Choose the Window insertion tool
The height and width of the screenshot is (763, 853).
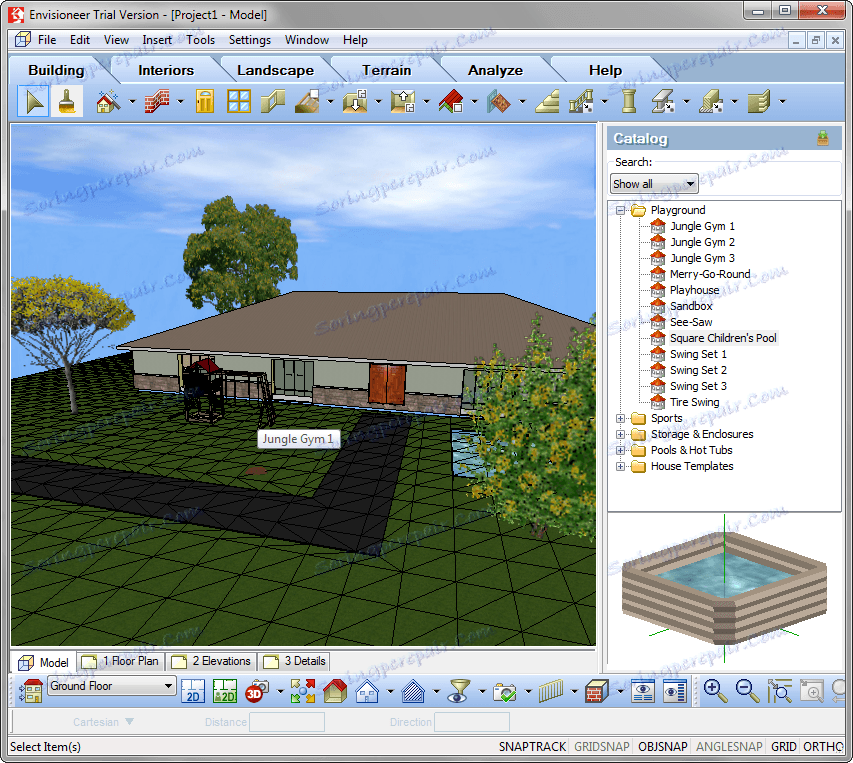[x=239, y=101]
